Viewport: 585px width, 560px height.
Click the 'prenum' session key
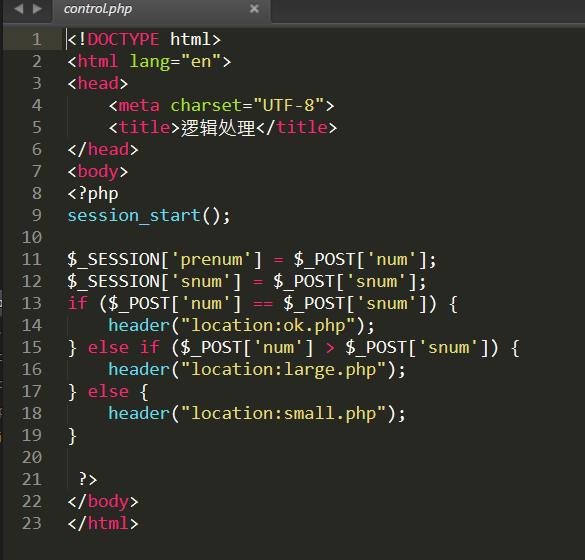click(212, 259)
